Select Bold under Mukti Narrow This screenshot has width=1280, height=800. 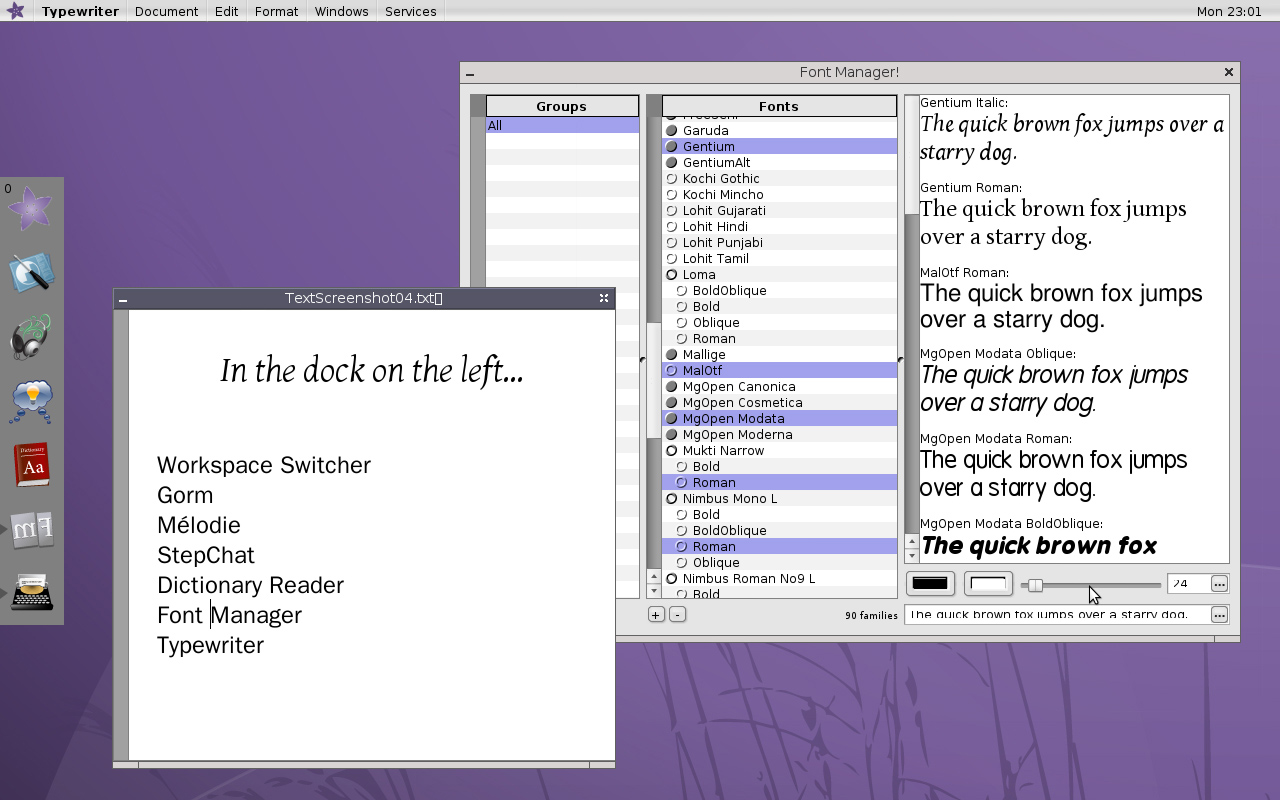point(779,467)
